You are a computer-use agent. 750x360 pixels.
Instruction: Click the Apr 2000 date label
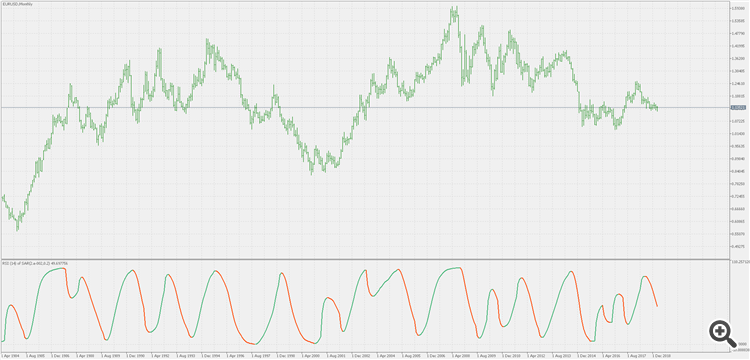click(310, 356)
